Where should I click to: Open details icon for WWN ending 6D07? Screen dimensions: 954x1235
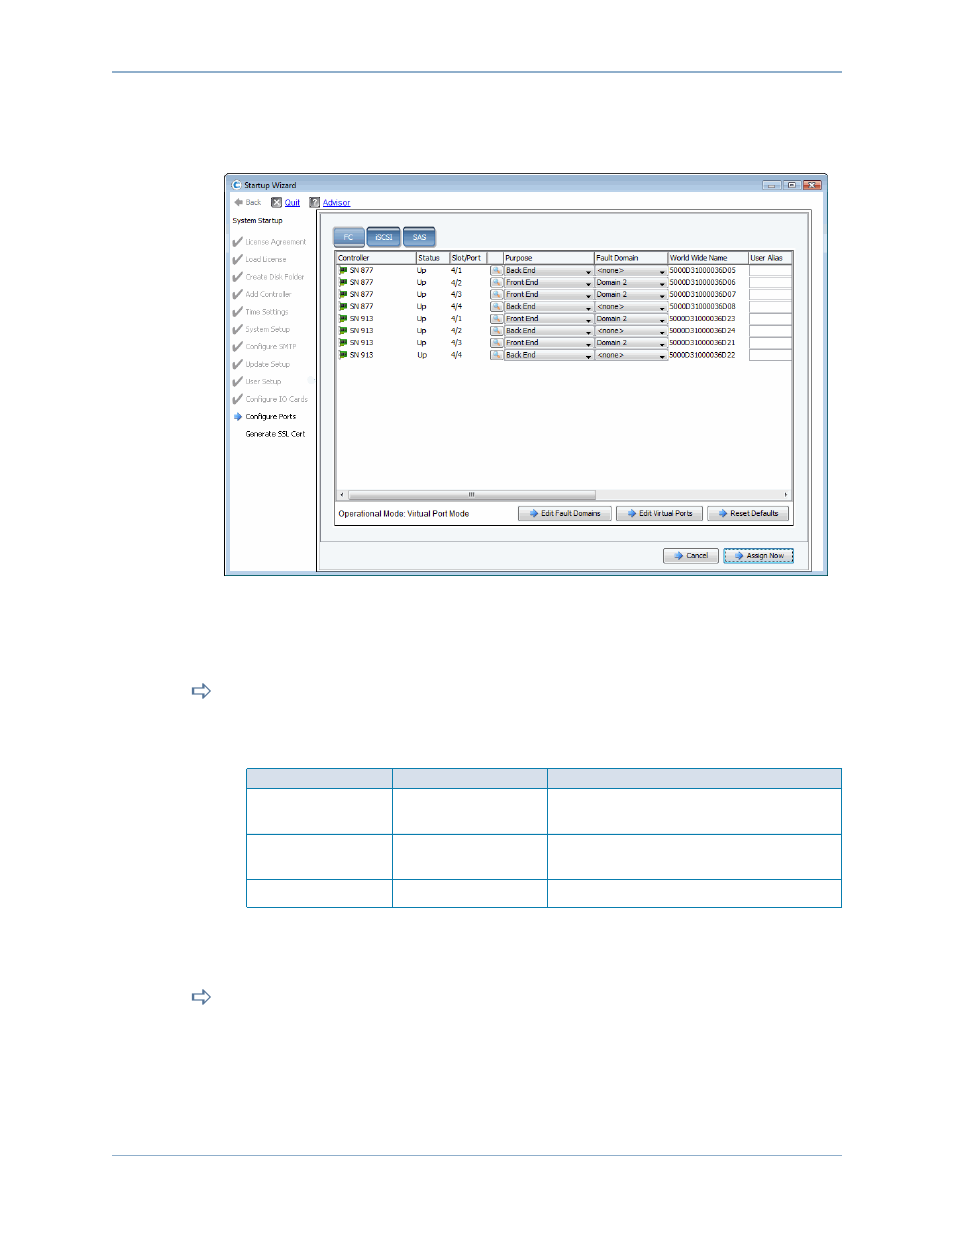pyautogui.click(x=496, y=294)
